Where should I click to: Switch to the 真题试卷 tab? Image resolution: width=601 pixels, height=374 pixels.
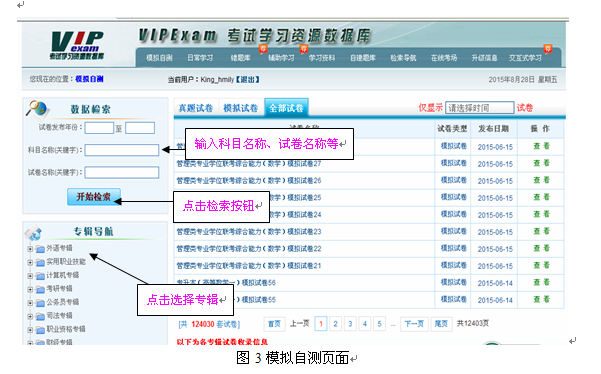click(x=196, y=108)
